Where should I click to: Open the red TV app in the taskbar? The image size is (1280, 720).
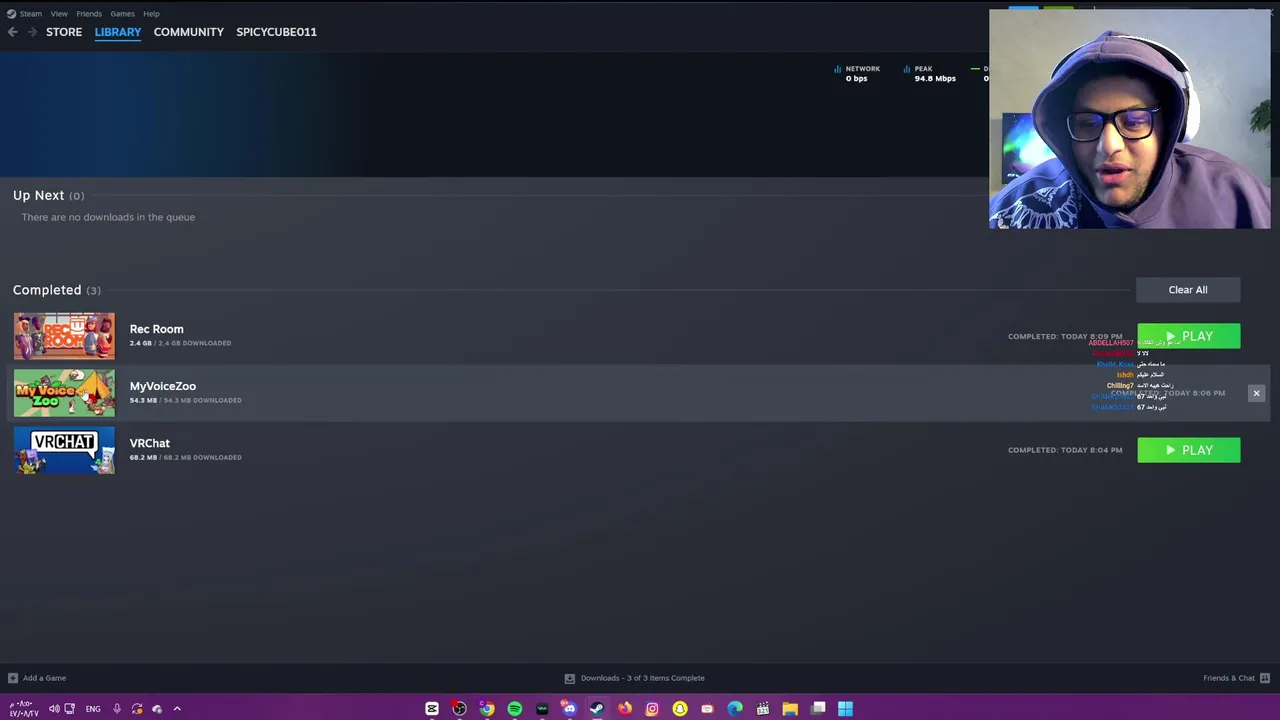[x=707, y=709]
